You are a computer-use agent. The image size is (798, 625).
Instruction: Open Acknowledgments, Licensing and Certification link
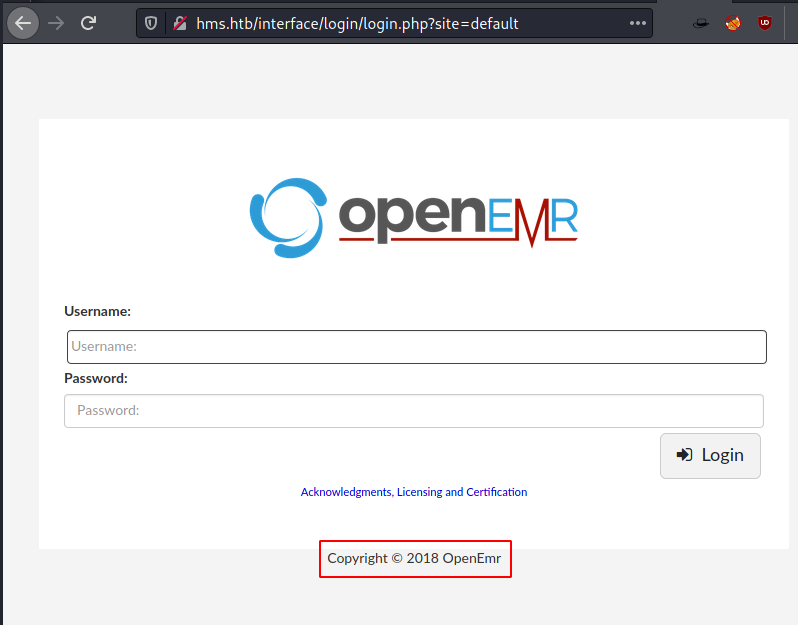coord(414,492)
